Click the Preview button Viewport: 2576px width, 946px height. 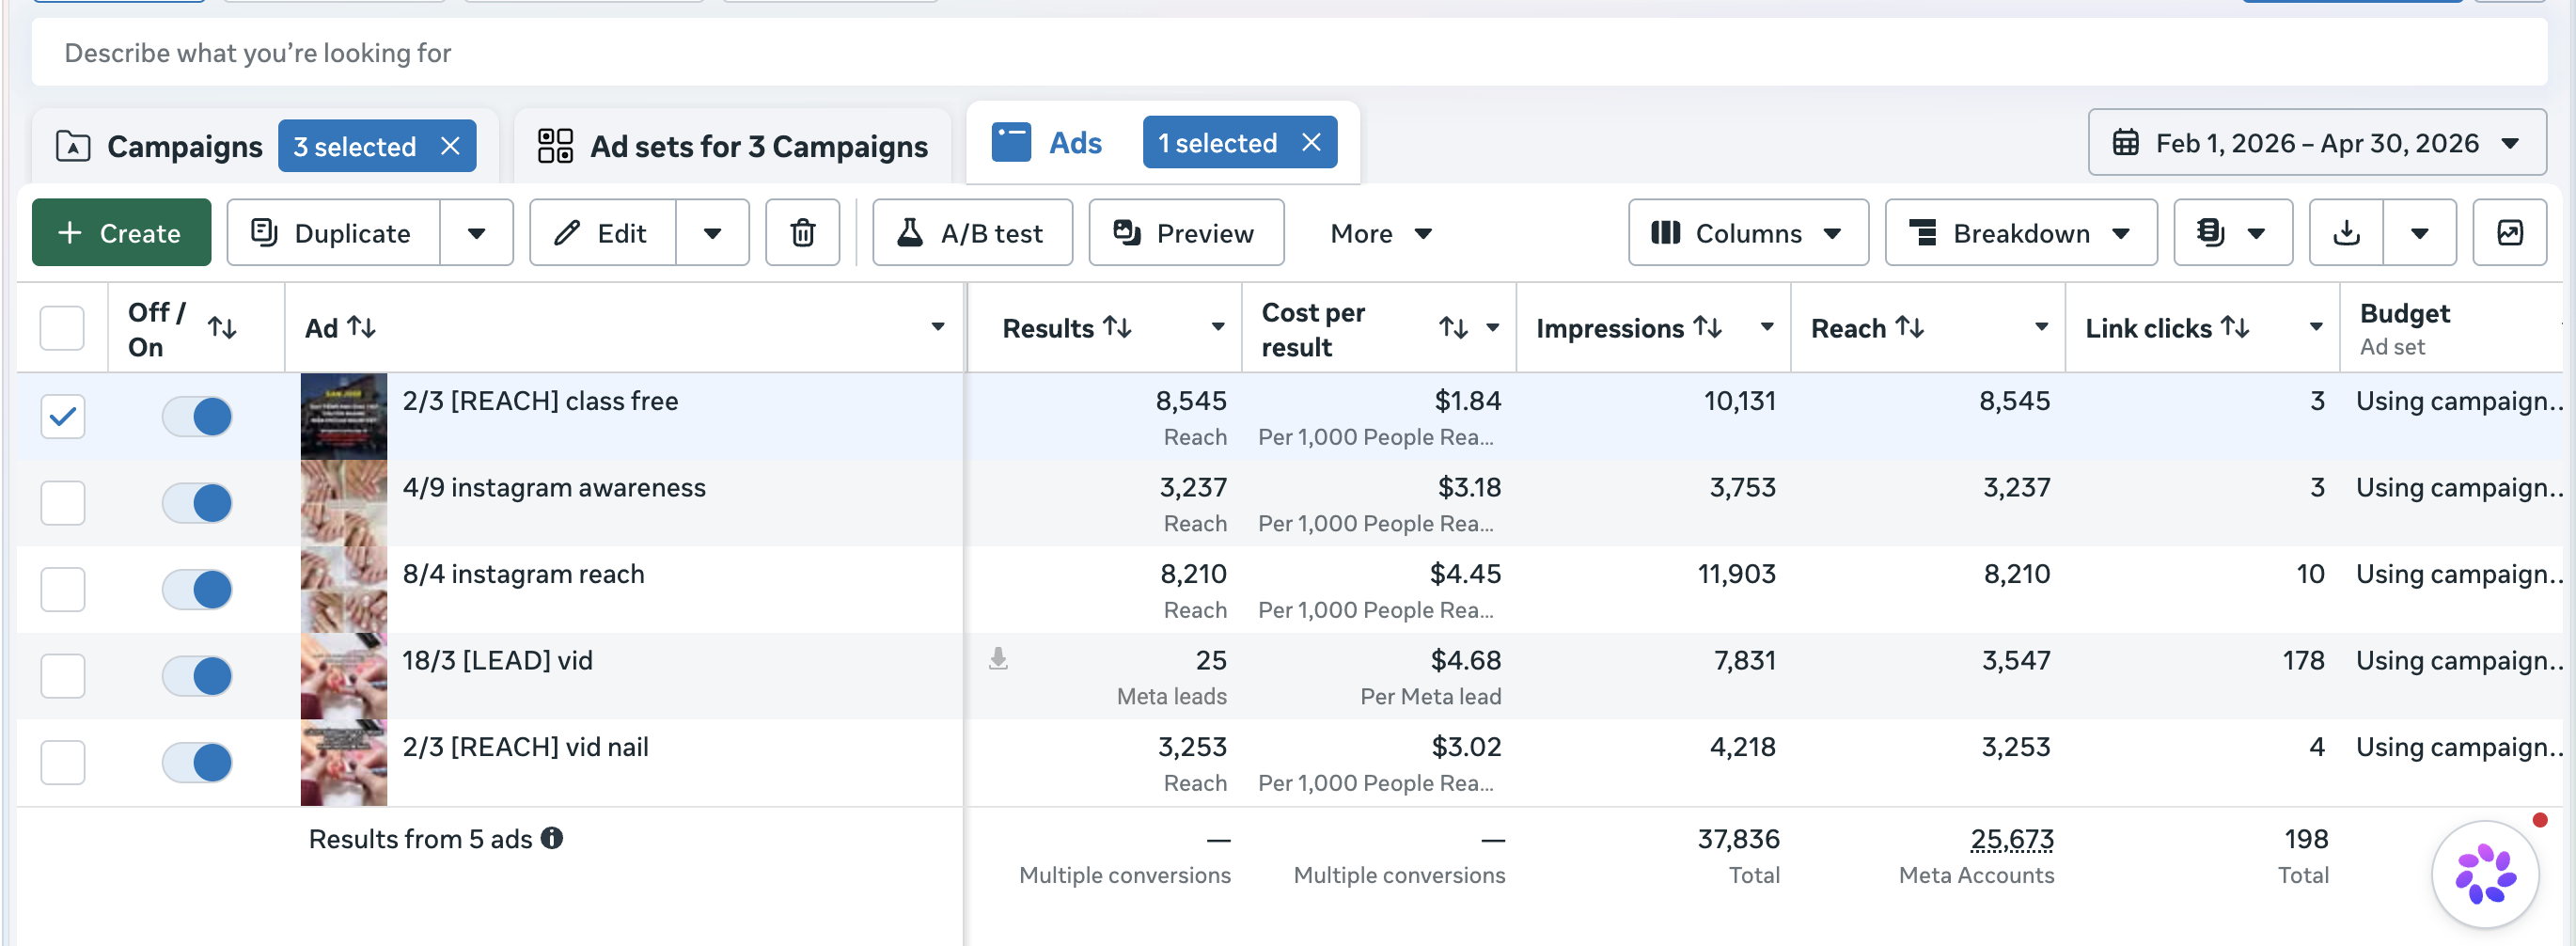1186,233
